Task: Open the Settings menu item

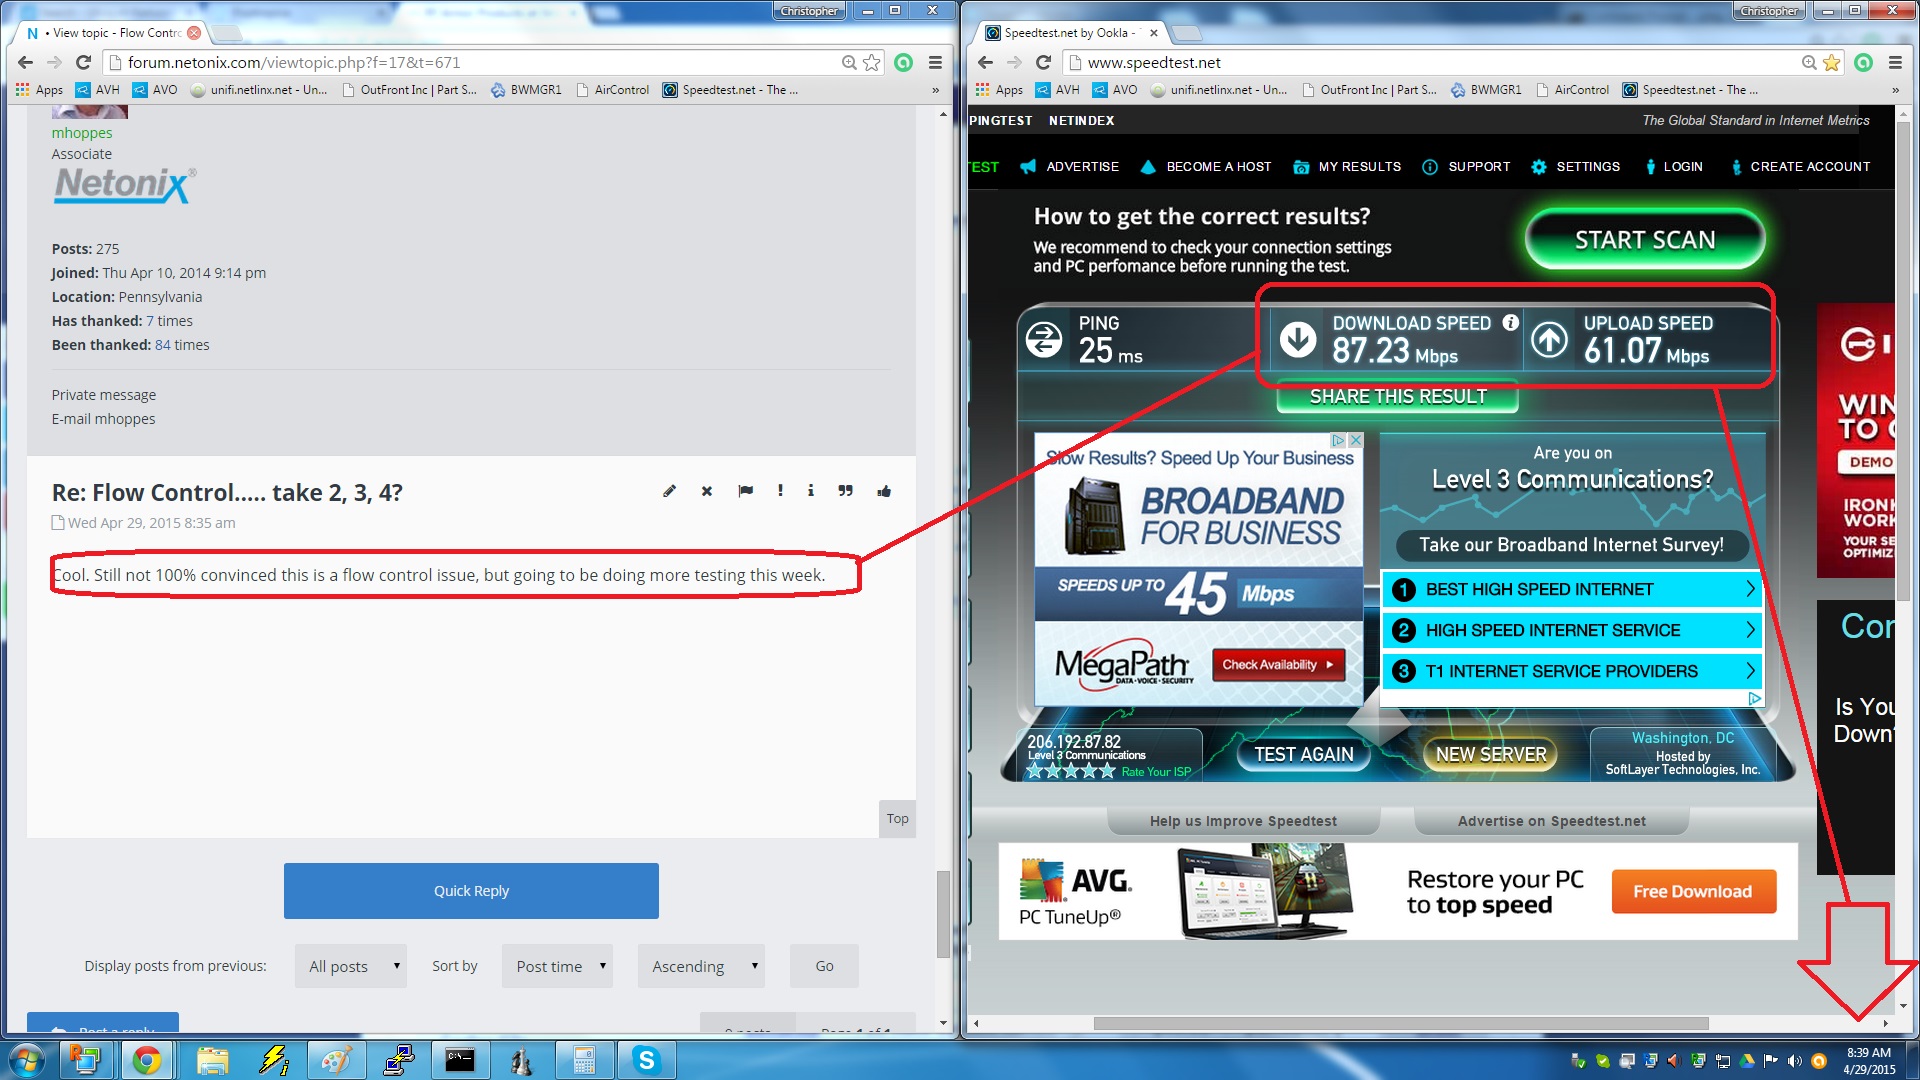Action: pyautogui.click(x=1575, y=167)
